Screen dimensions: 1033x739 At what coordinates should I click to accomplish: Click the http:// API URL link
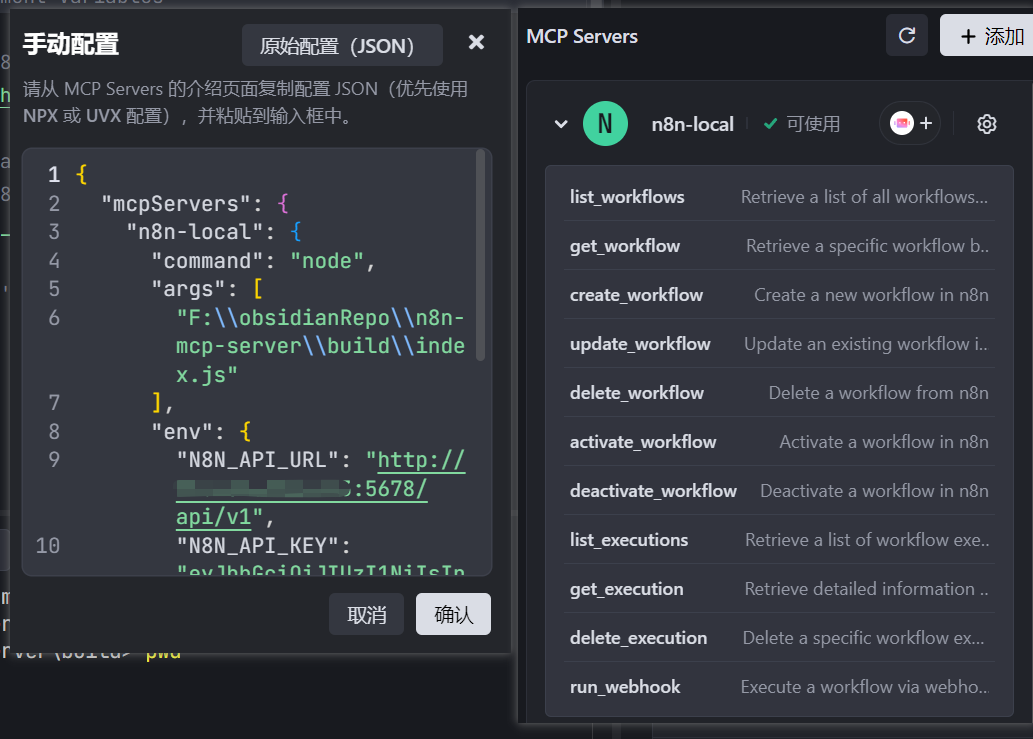click(415, 460)
